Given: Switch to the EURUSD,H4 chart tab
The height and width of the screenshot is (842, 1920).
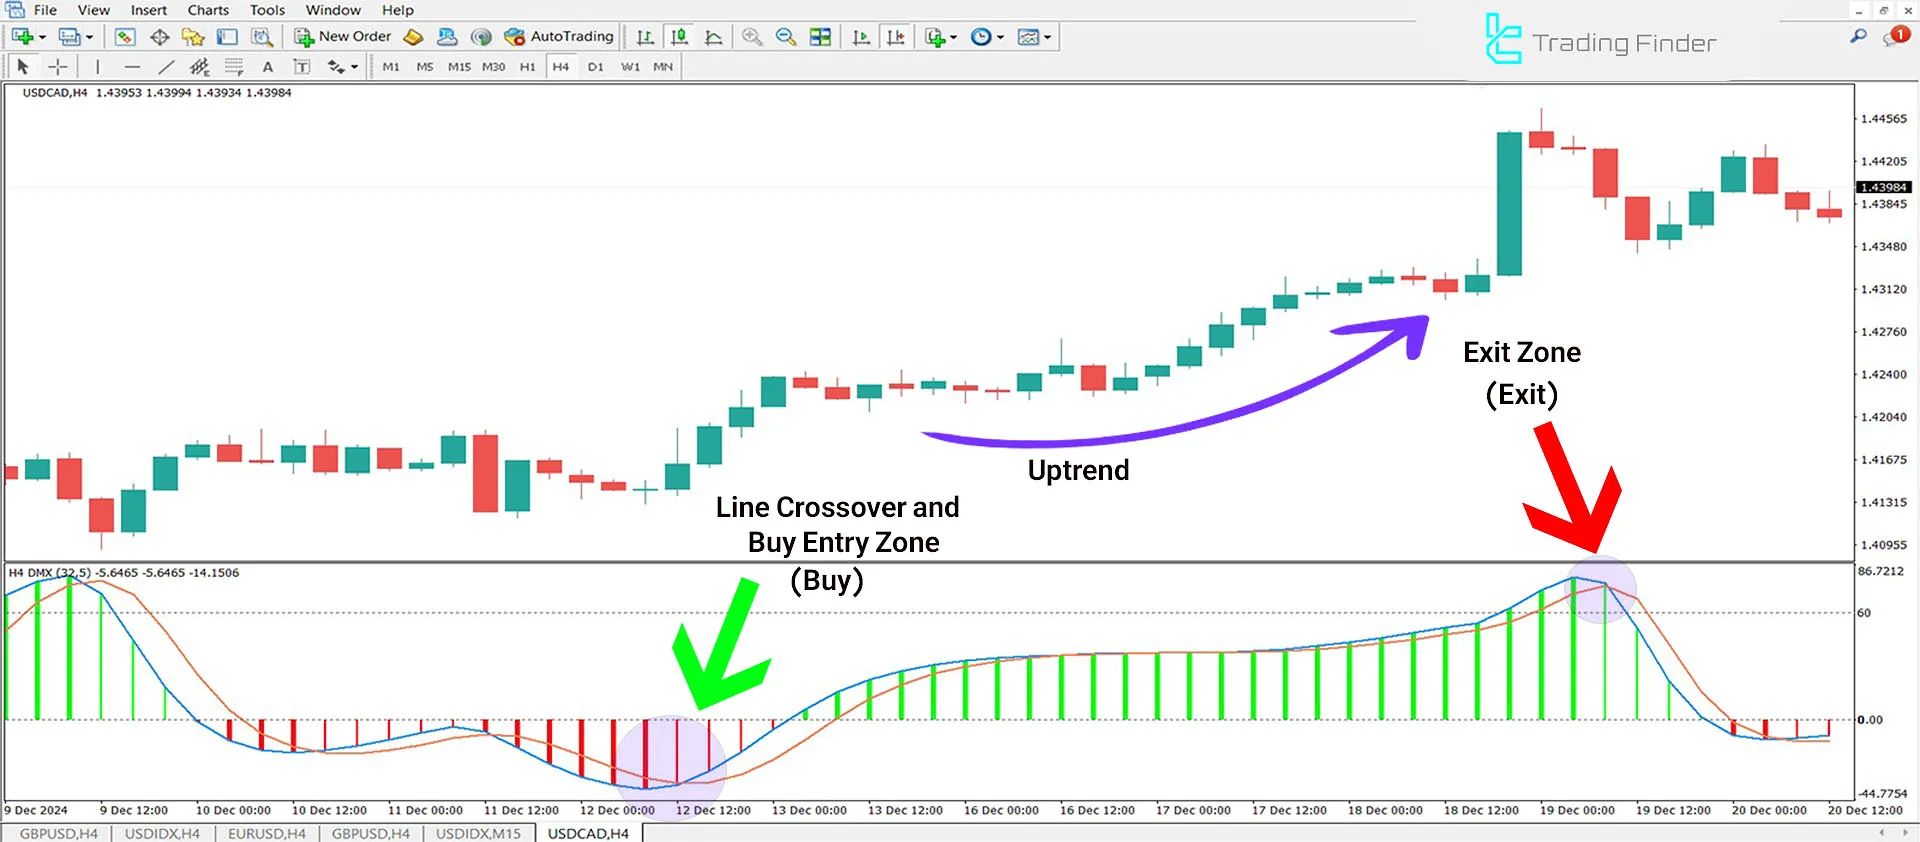Looking at the screenshot, I should [x=267, y=833].
